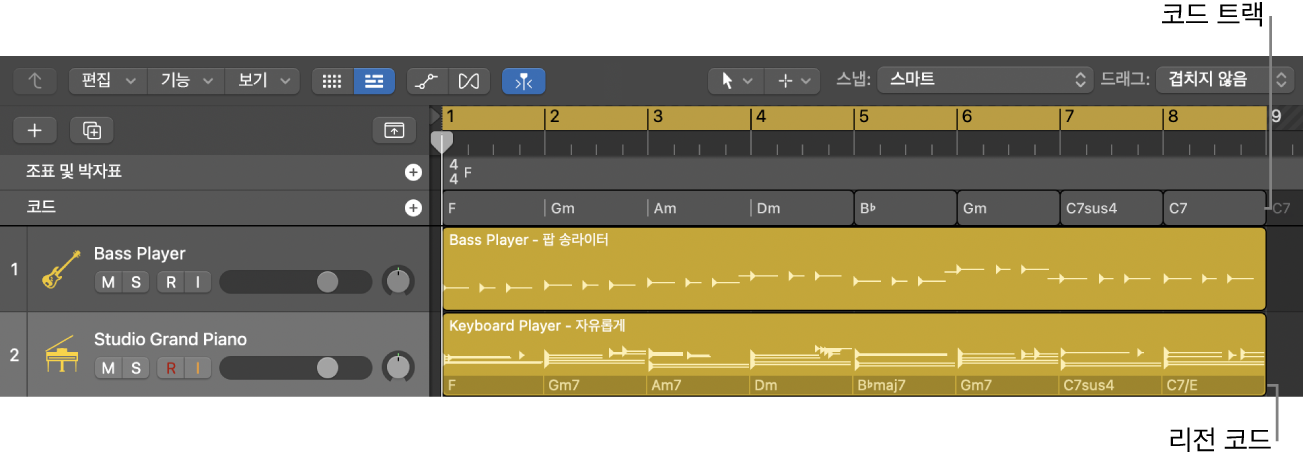Open the 드래그 겹치지 않음 dropdown

(x=1225, y=80)
